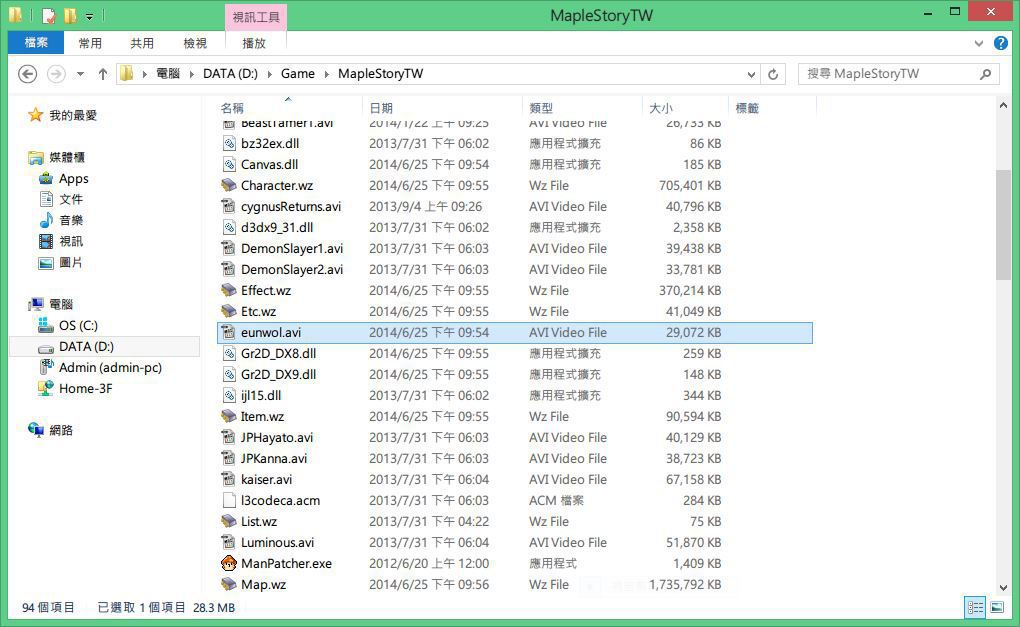Switch to the 檢視 ribbon tab
The width and height of the screenshot is (1020, 627).
click(x=195, y=43)
